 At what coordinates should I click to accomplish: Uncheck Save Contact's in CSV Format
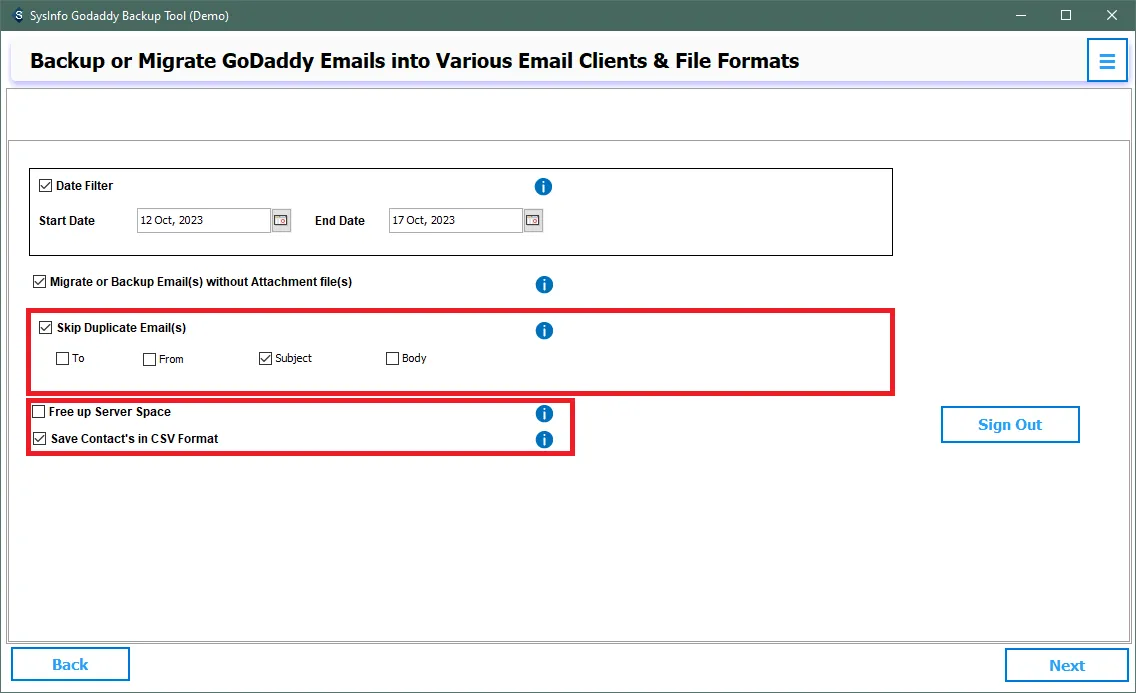coord(40,439)
